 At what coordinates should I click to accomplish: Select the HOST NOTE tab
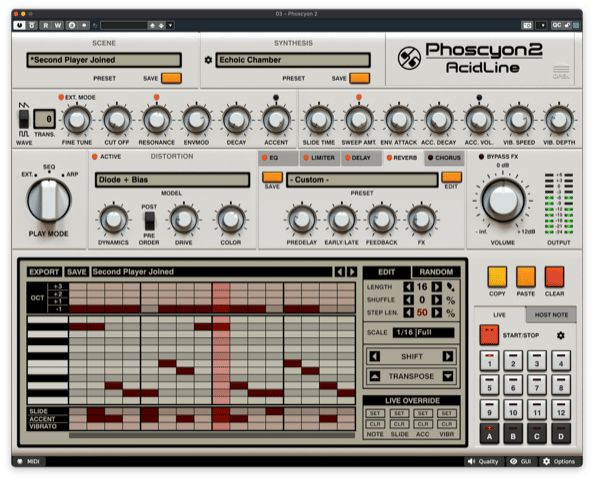coord(551,315)
